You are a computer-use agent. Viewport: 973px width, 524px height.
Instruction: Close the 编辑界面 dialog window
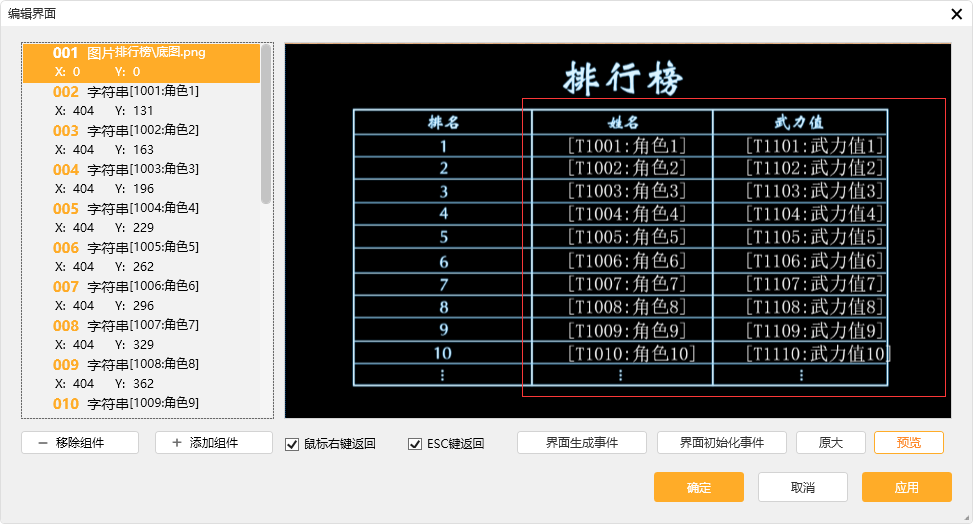tap(956, 13)
